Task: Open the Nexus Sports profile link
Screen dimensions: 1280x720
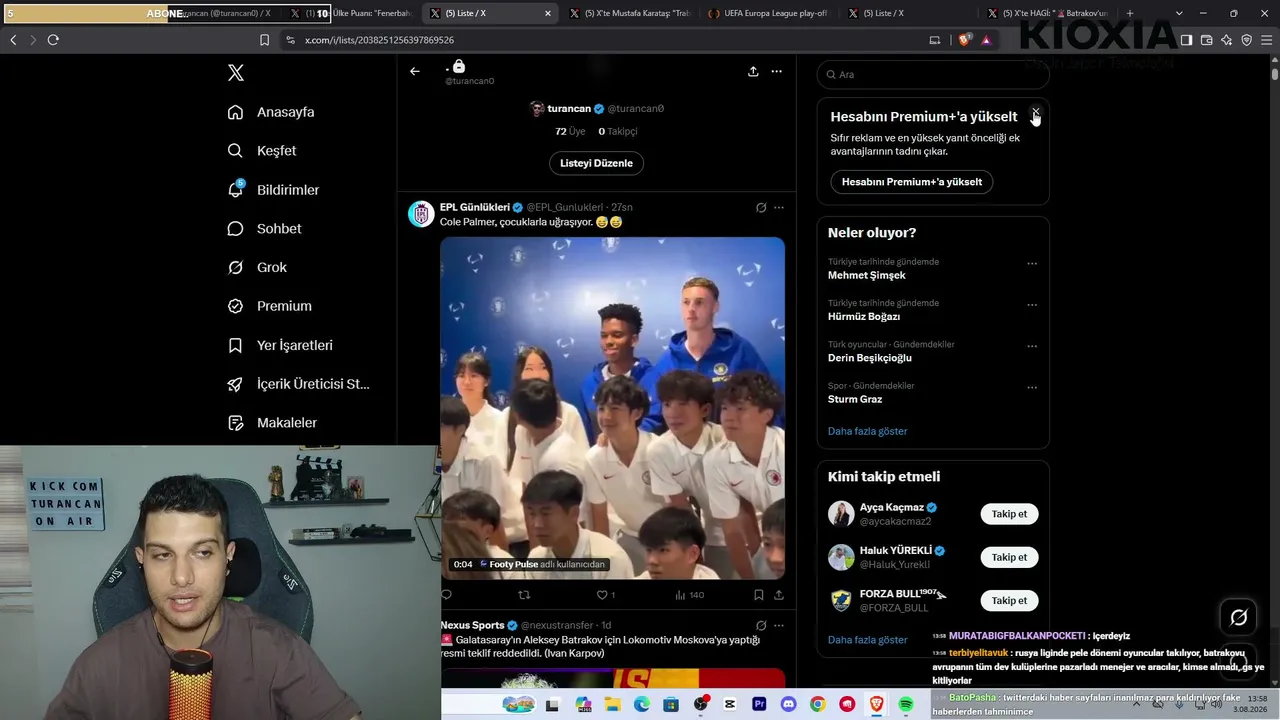Action: (472, 625)
